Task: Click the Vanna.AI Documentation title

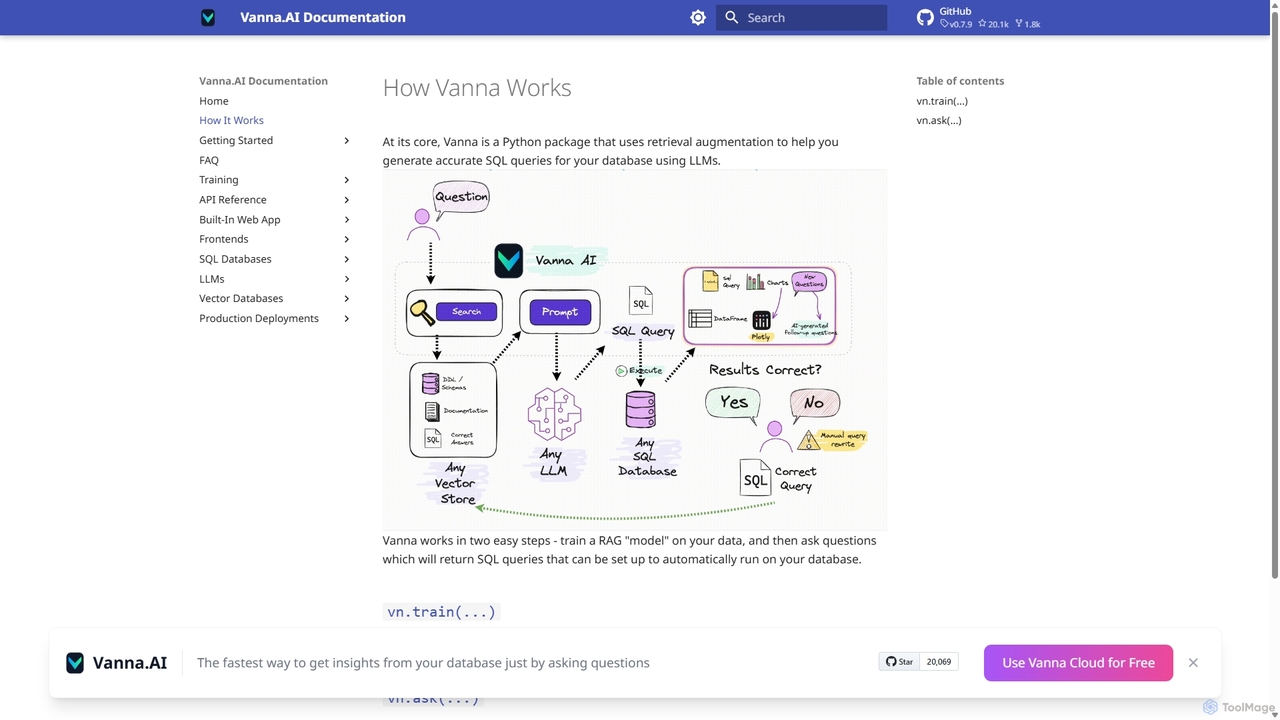Action: (323, 17)
